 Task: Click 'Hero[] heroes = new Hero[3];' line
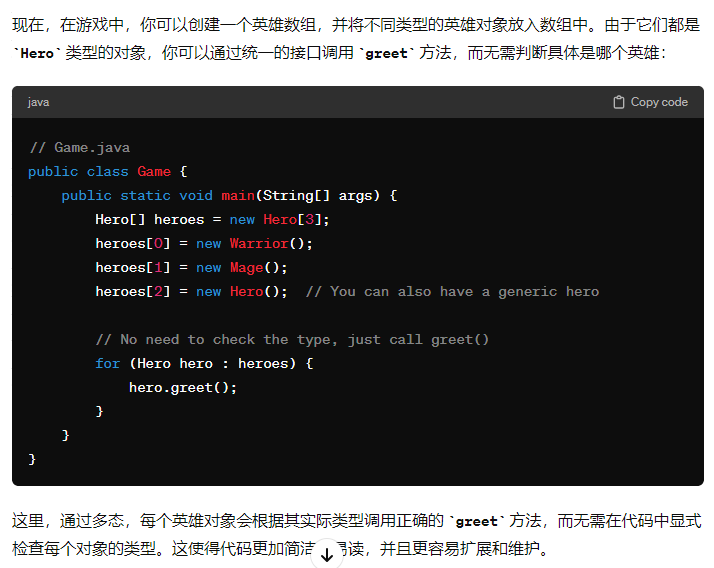[212, 220]
